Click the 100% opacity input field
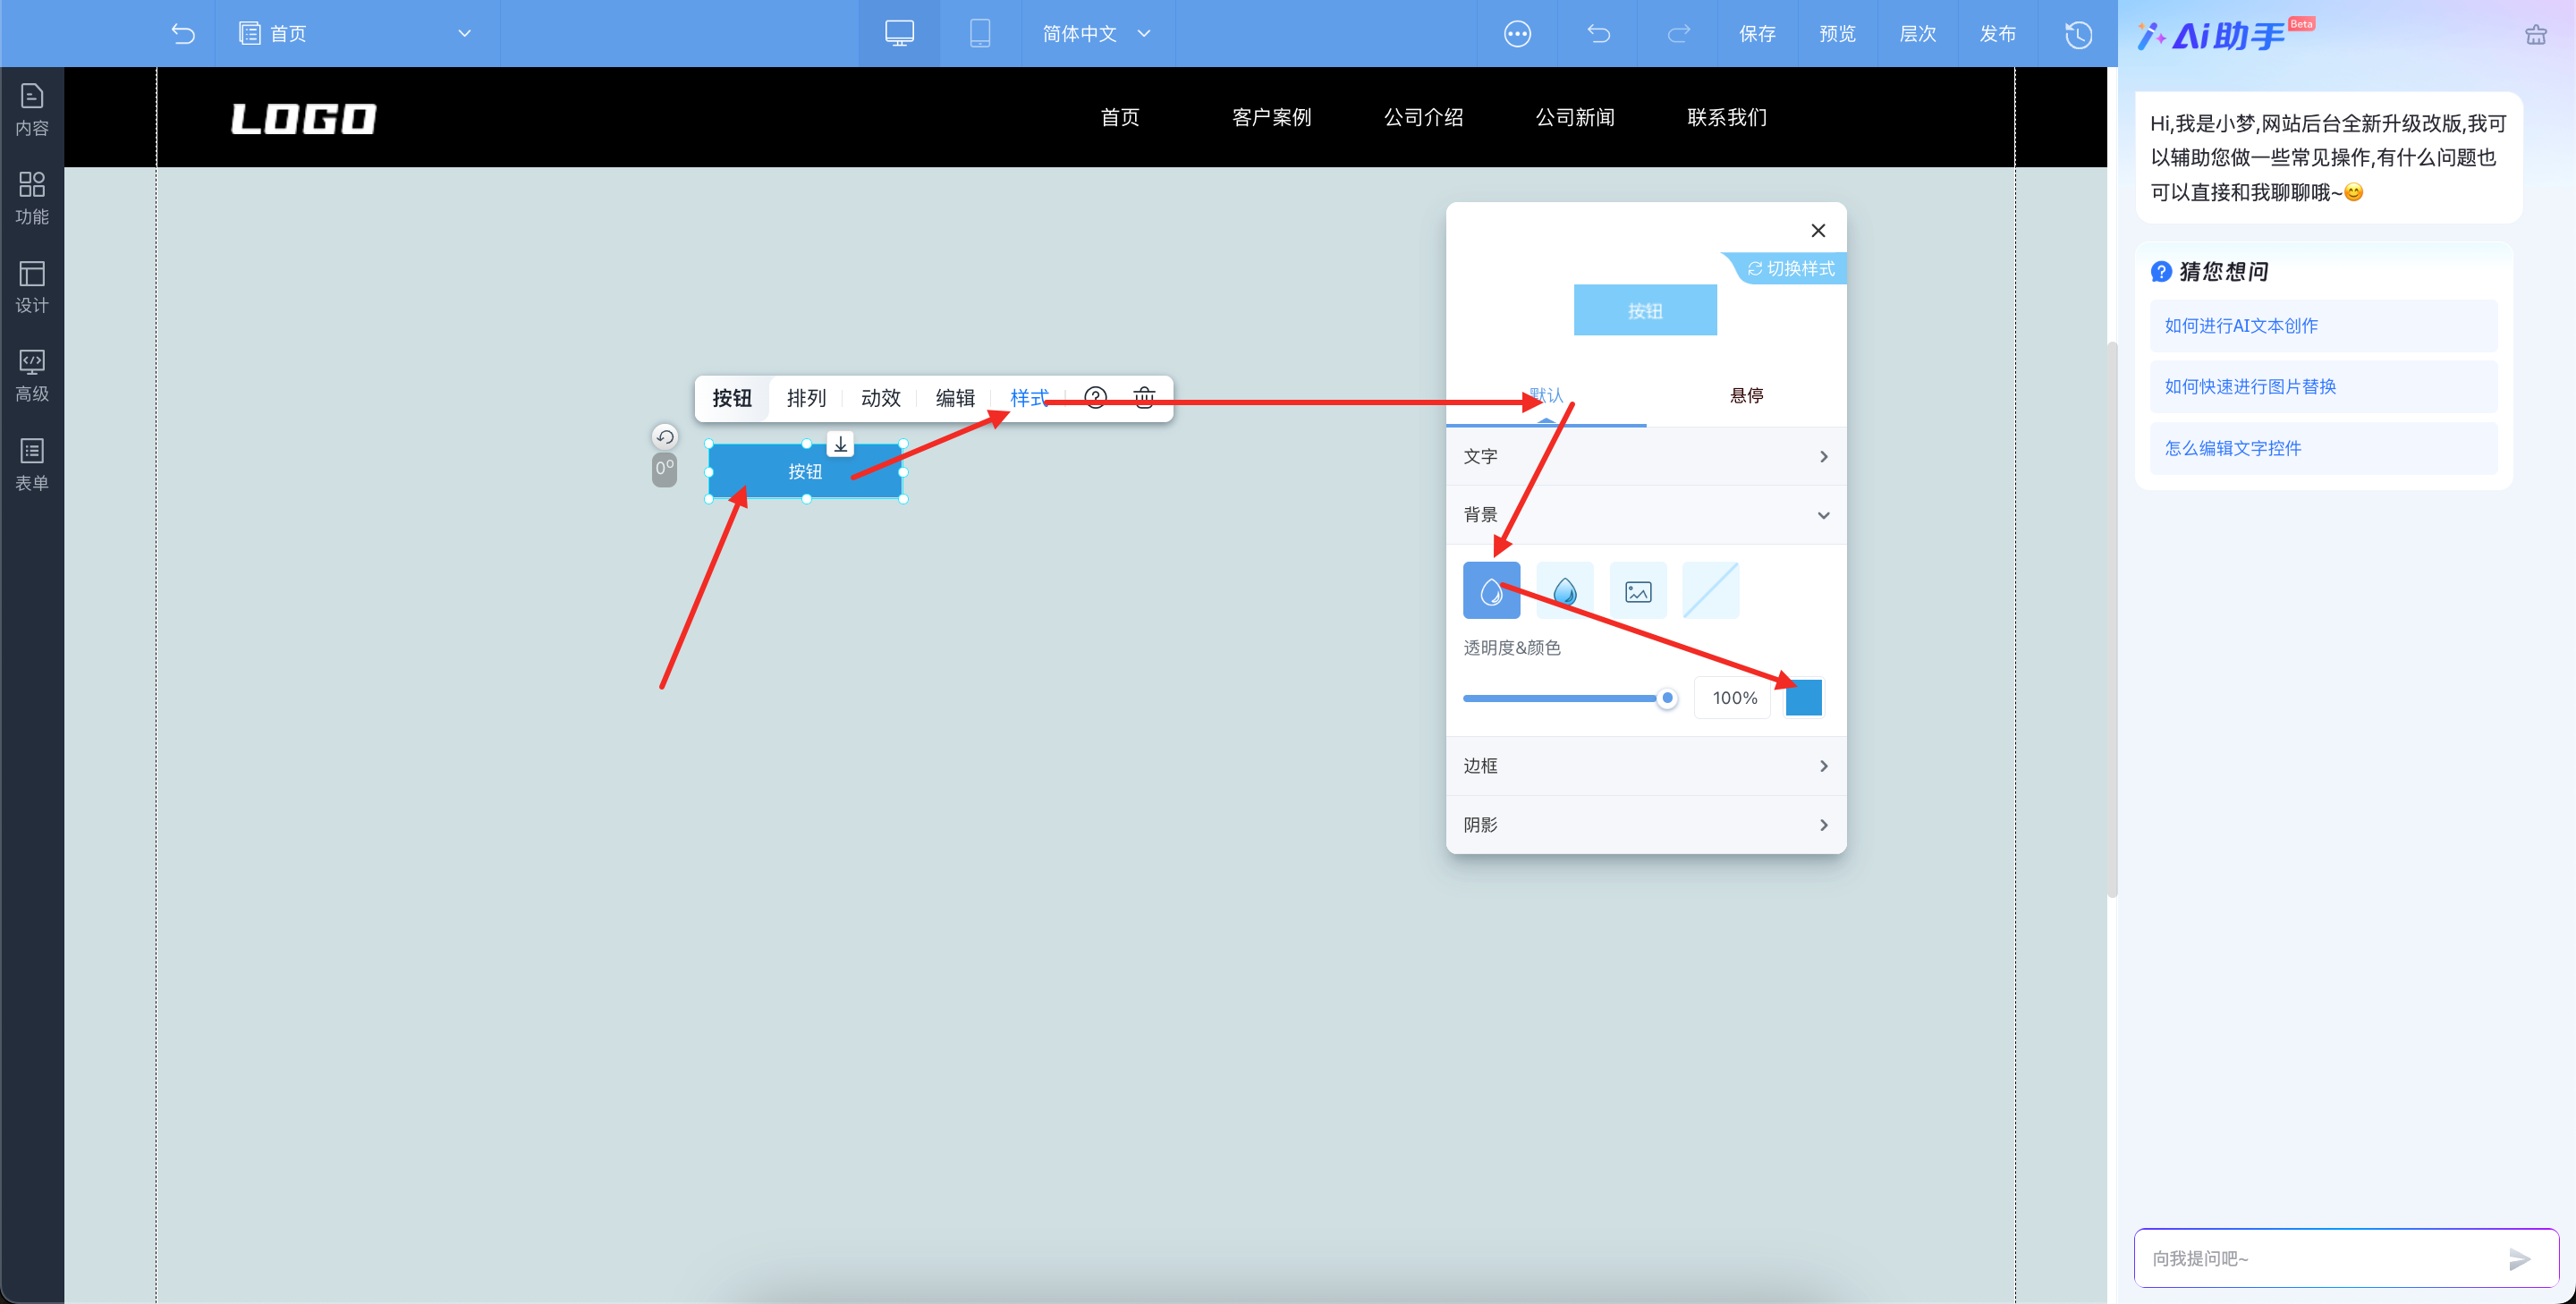 pyautogui.click(x=1733, y=698)
